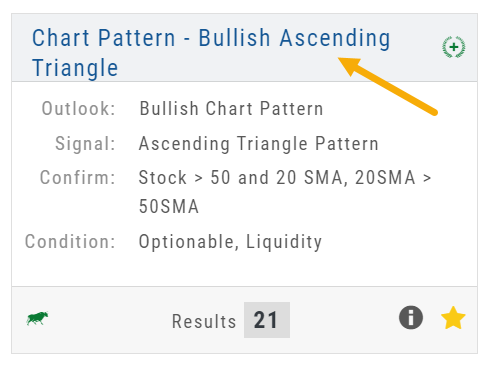The width and height of the screenshot is (494, 365).
Task: Click the green laurel plus icon
Action: [x=454, y=47]
